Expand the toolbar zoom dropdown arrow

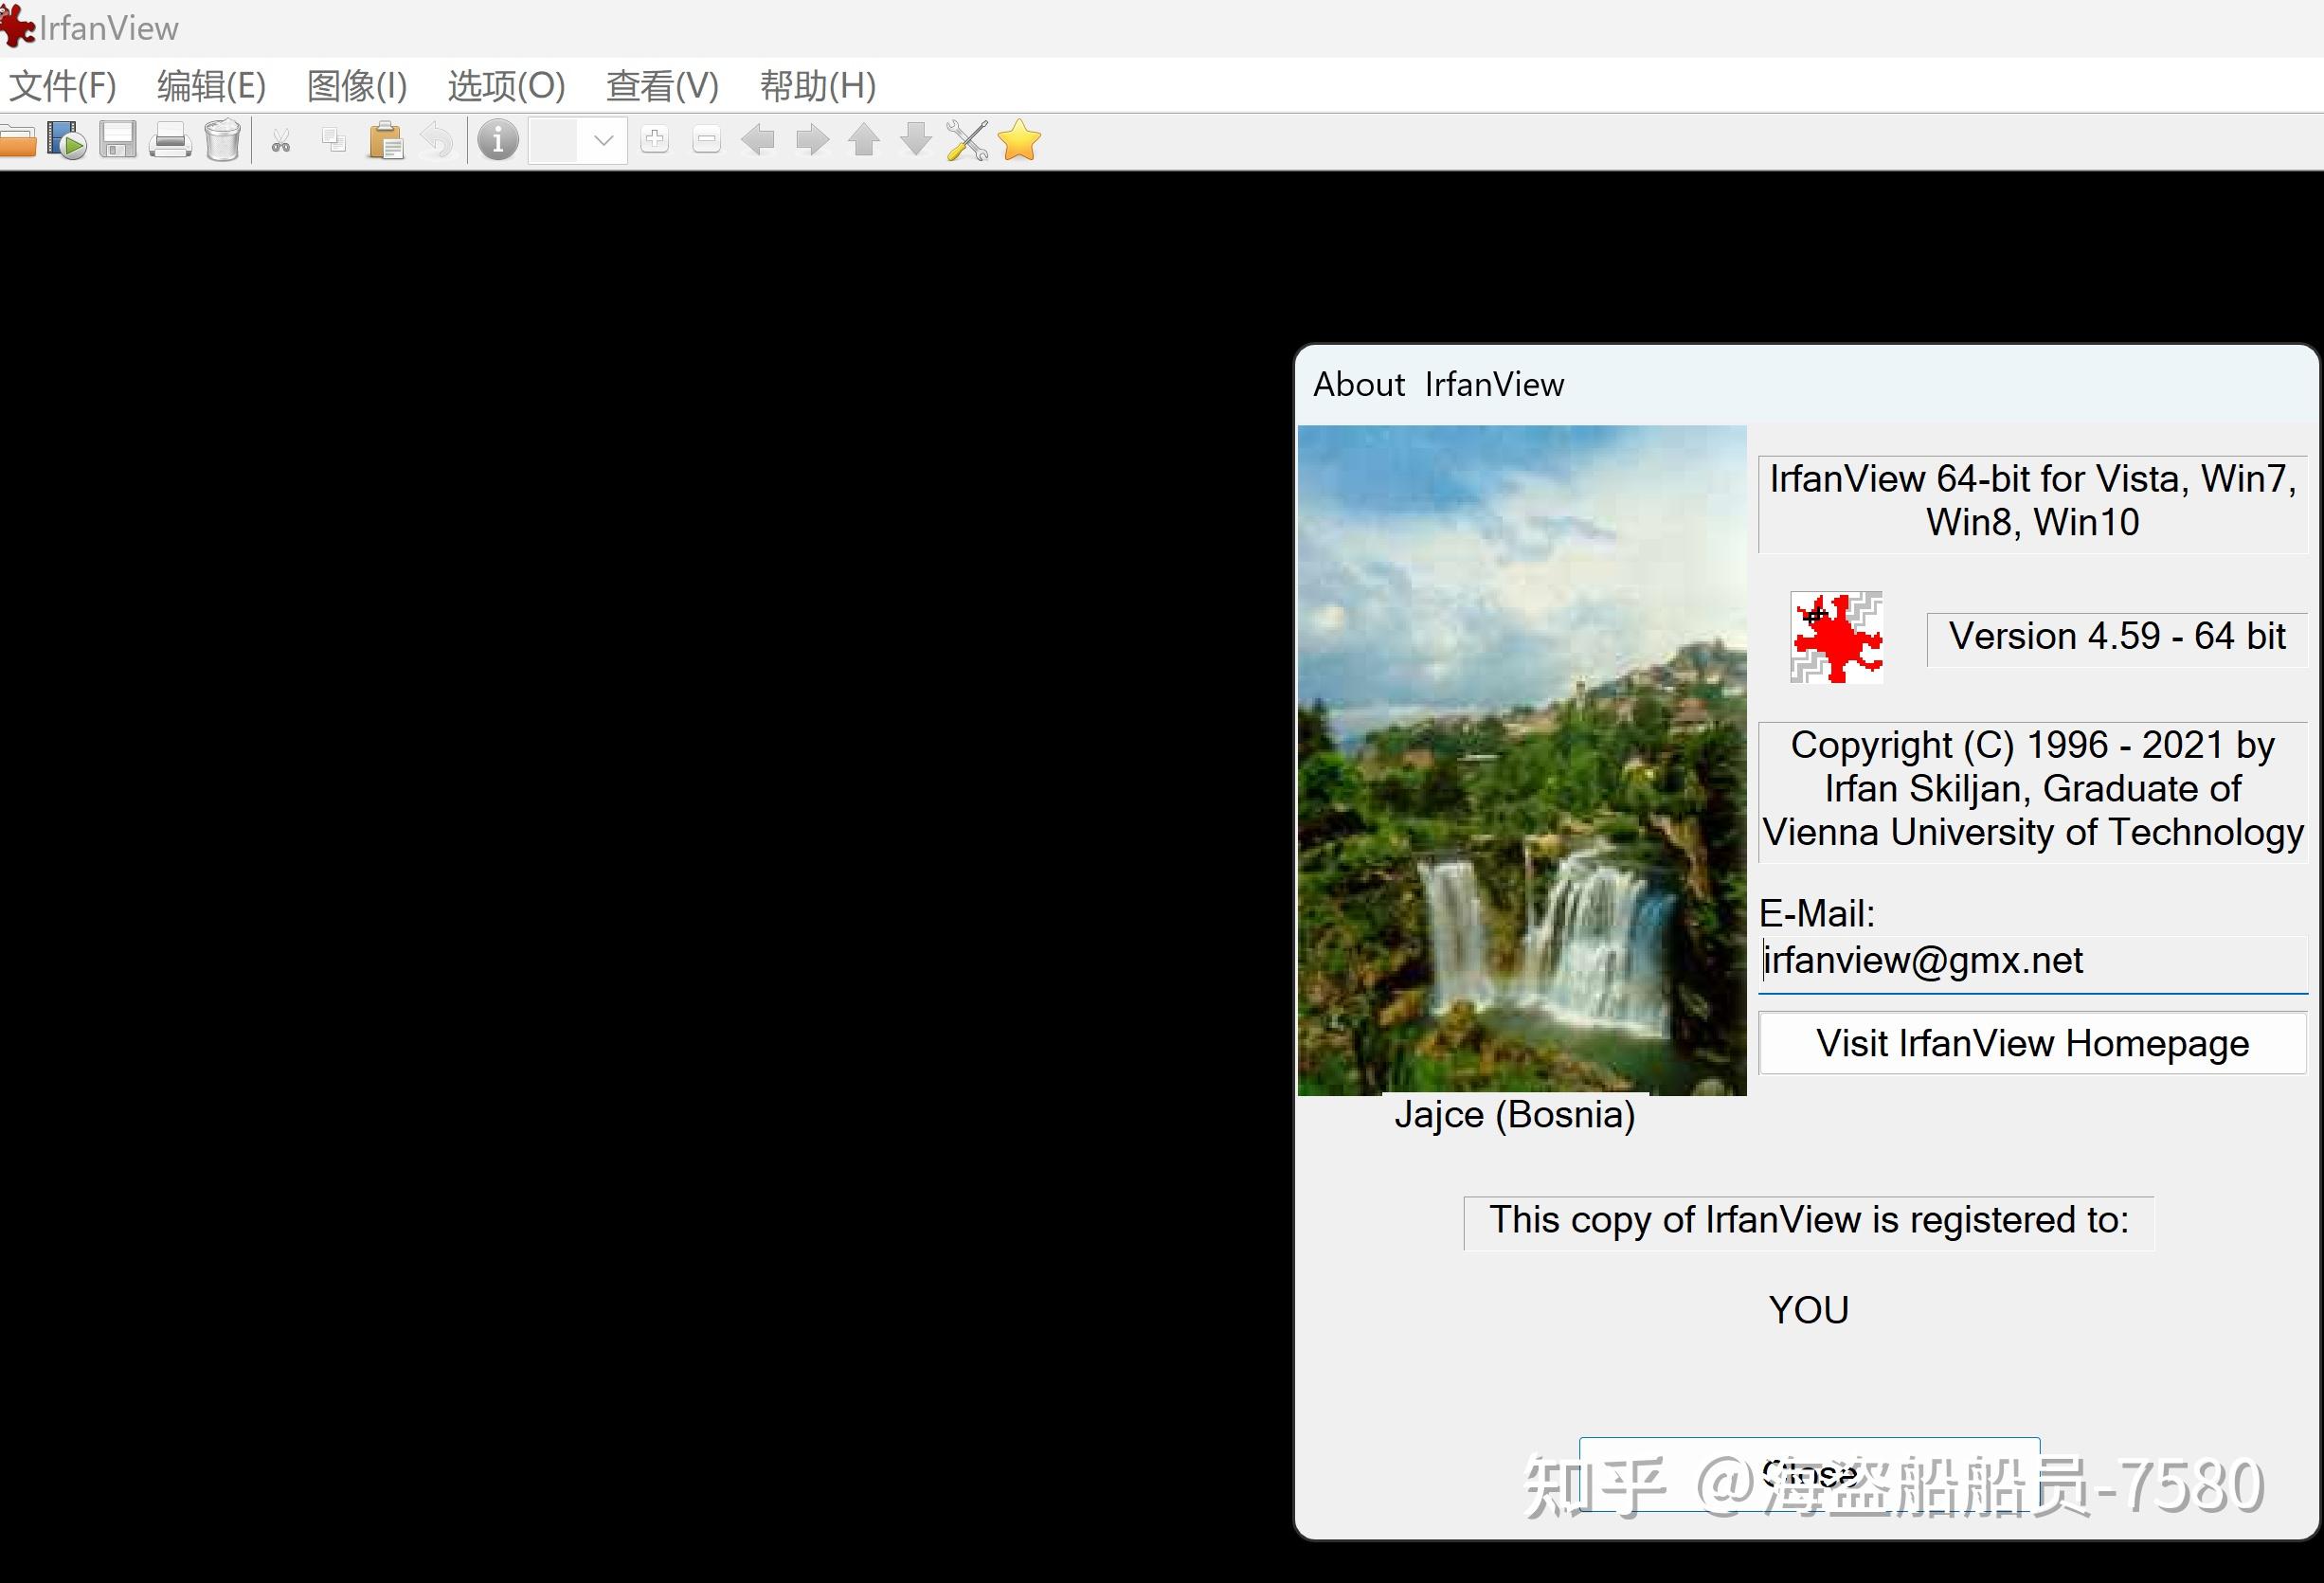click(603, 140)
